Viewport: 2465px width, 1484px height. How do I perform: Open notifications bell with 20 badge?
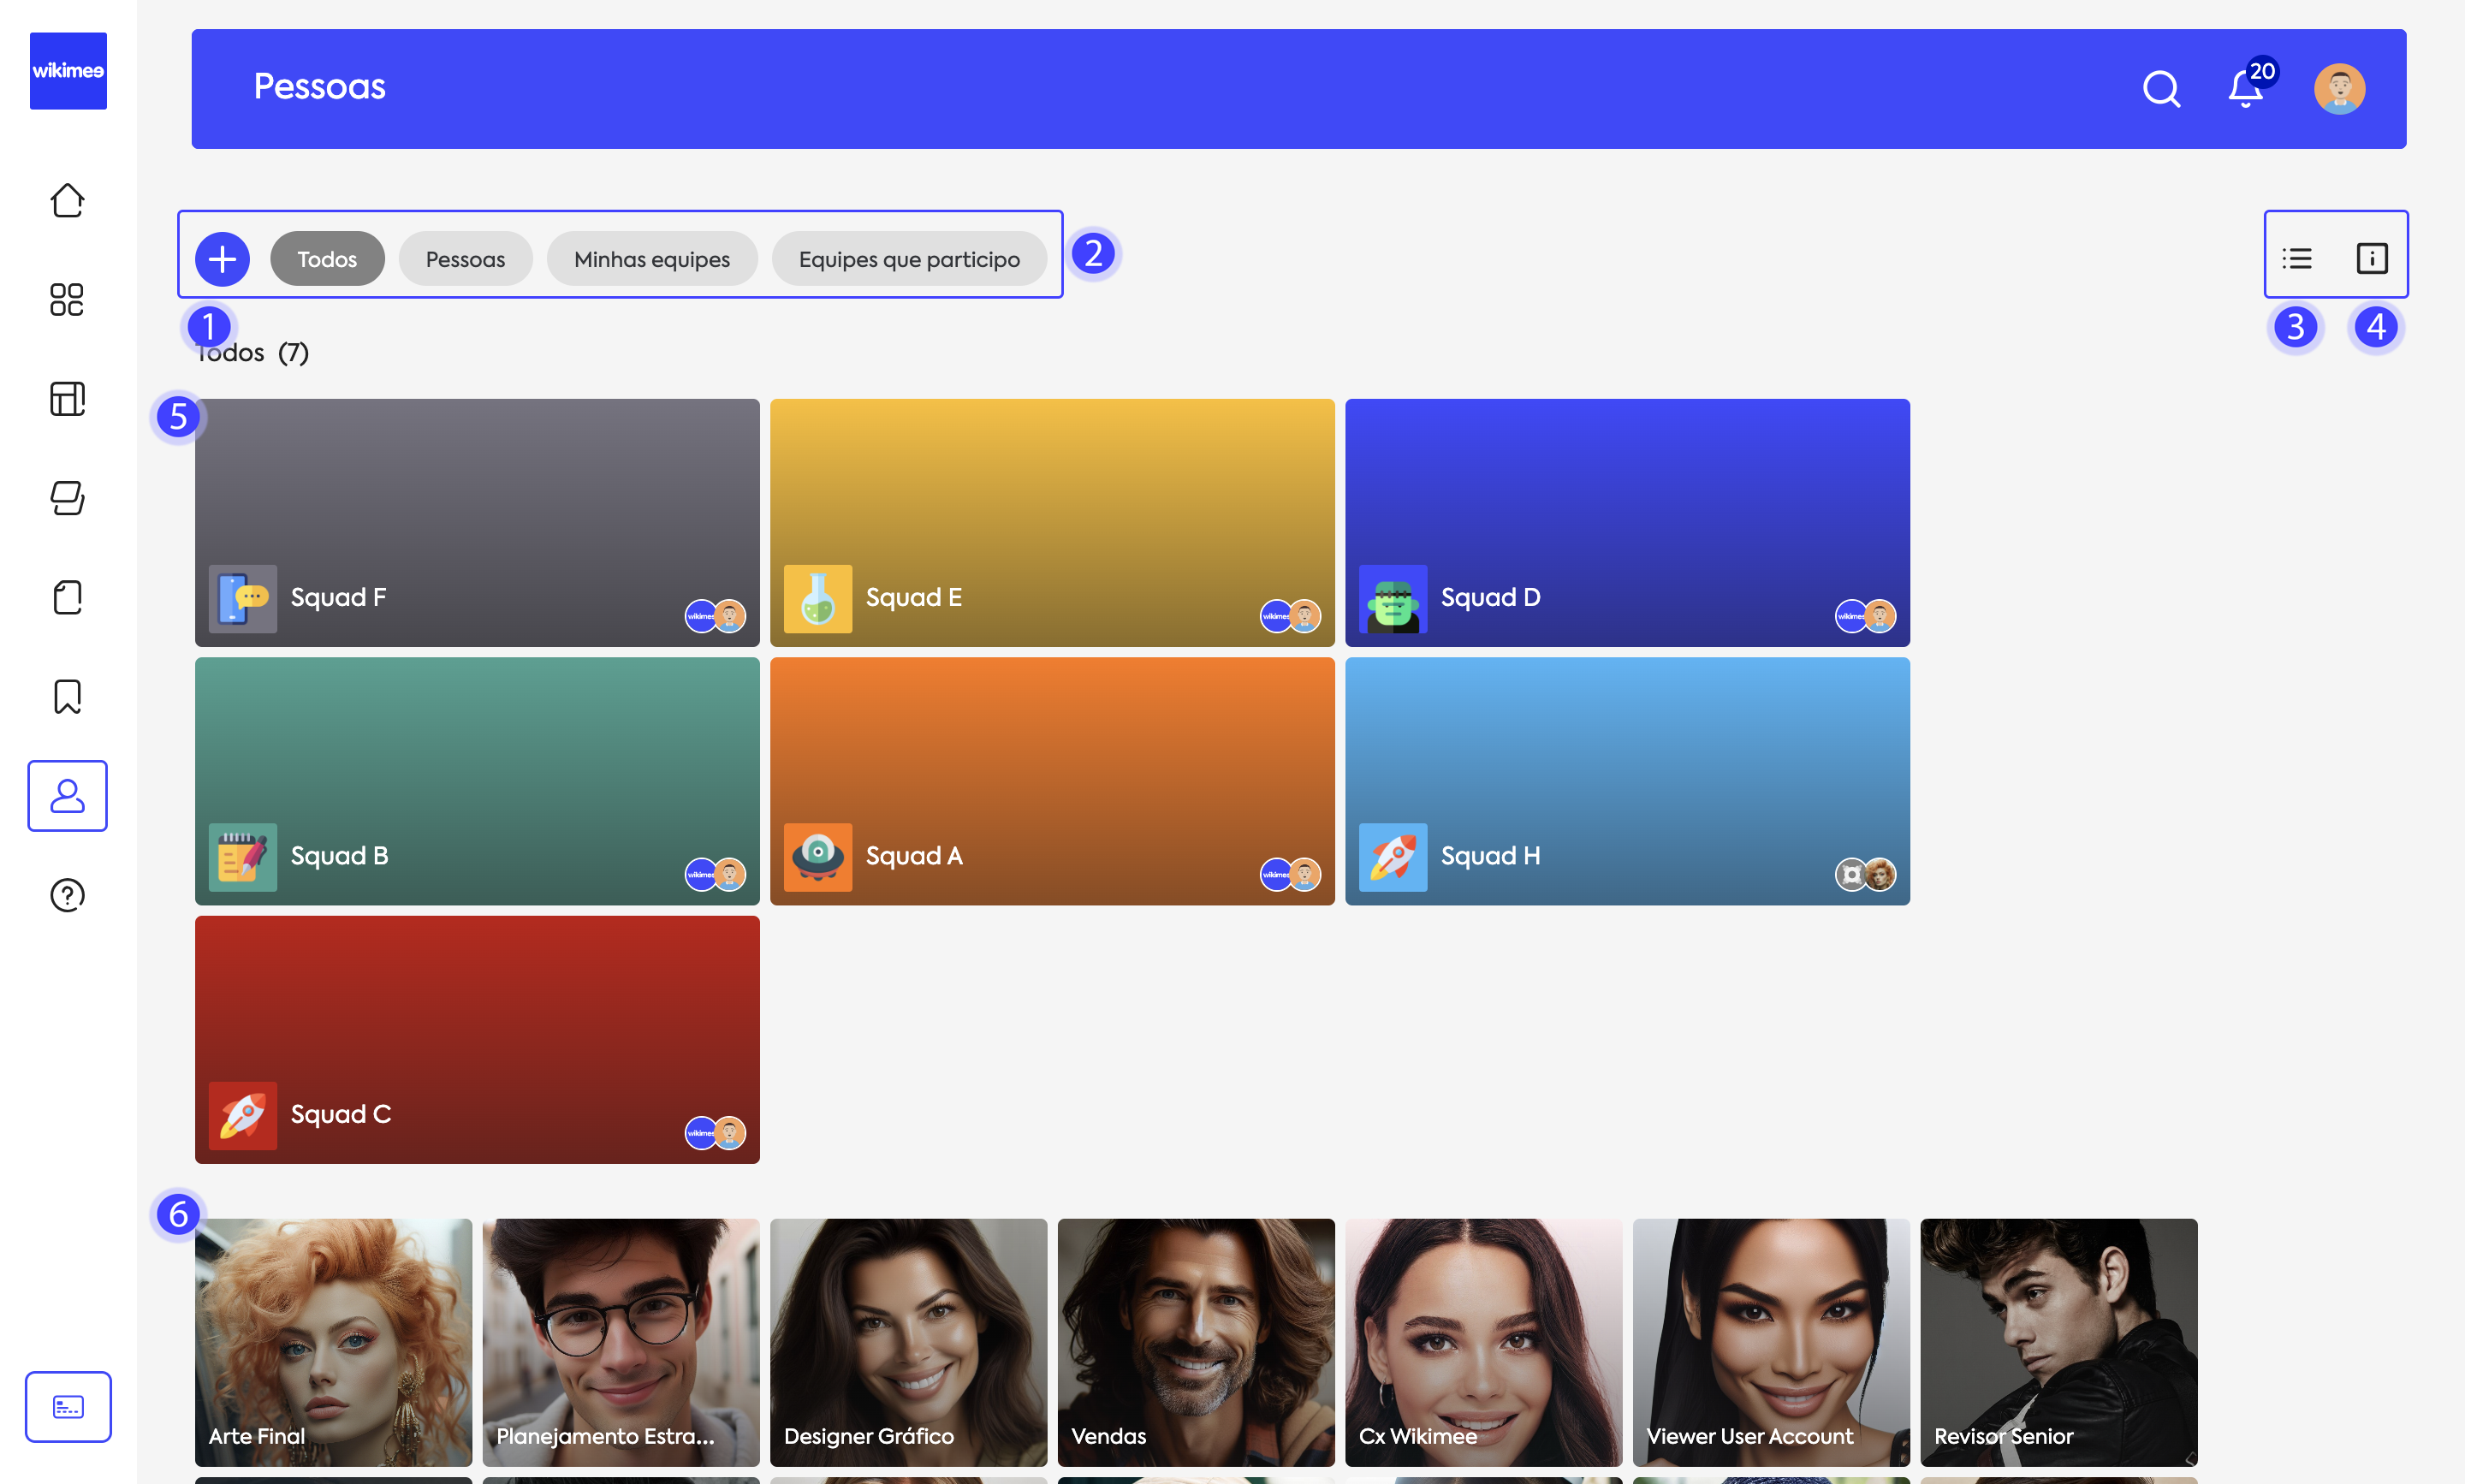point(2246,89)
